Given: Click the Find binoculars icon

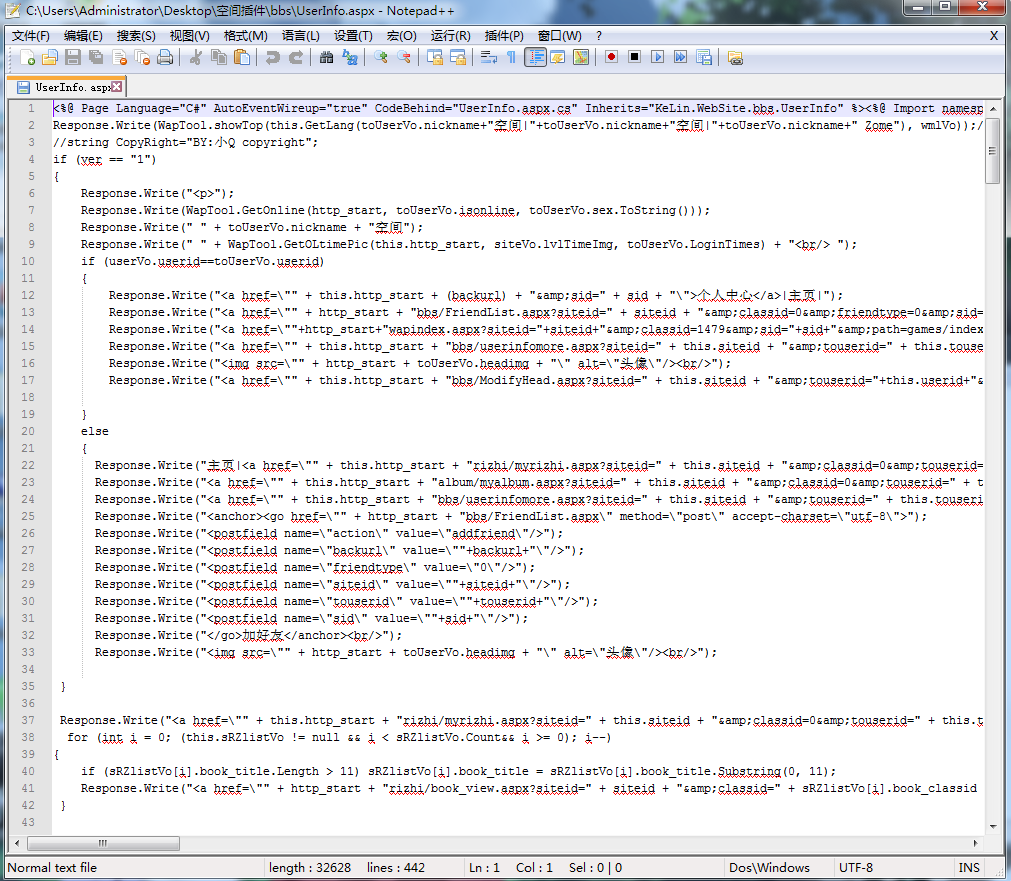Looking at the screenshot, I should tap(326, 57).
